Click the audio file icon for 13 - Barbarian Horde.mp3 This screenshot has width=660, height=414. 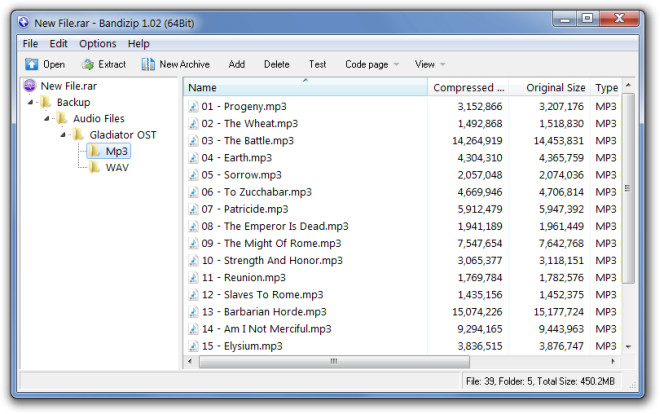(193, 312)
